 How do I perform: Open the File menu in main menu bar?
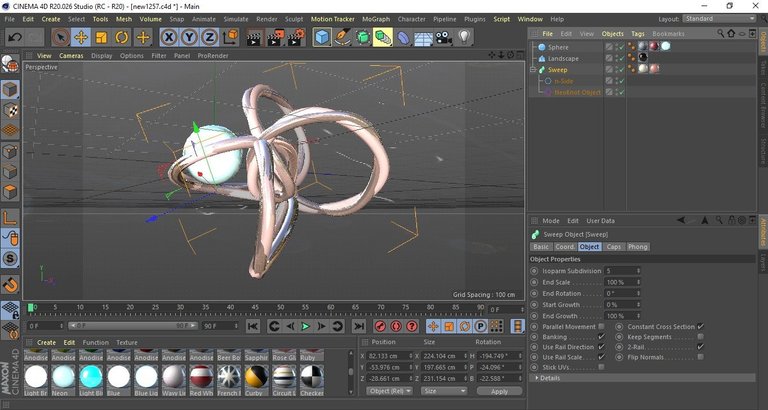tap(9, 19)
